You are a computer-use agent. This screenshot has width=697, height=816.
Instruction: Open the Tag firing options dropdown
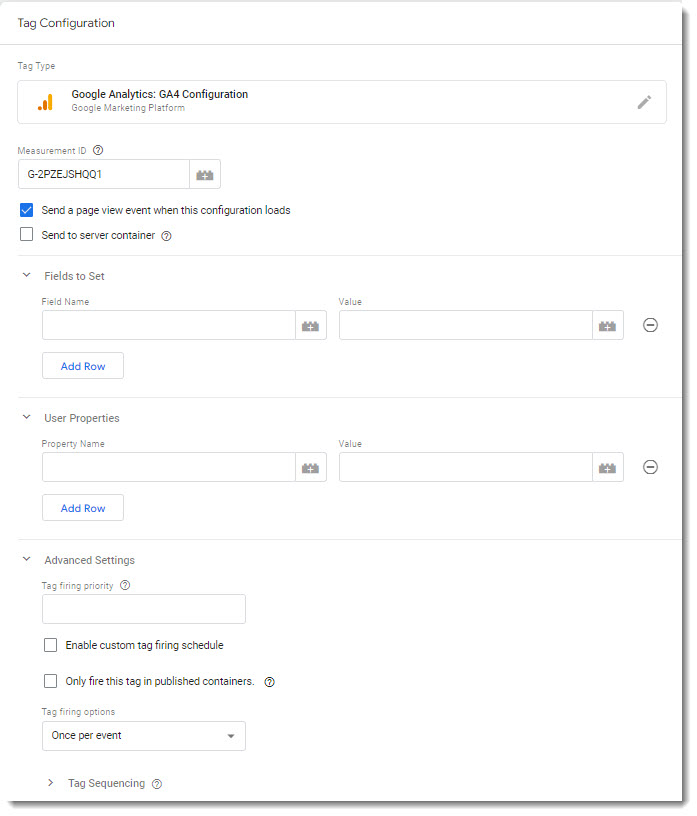click(x=144, y=736)
